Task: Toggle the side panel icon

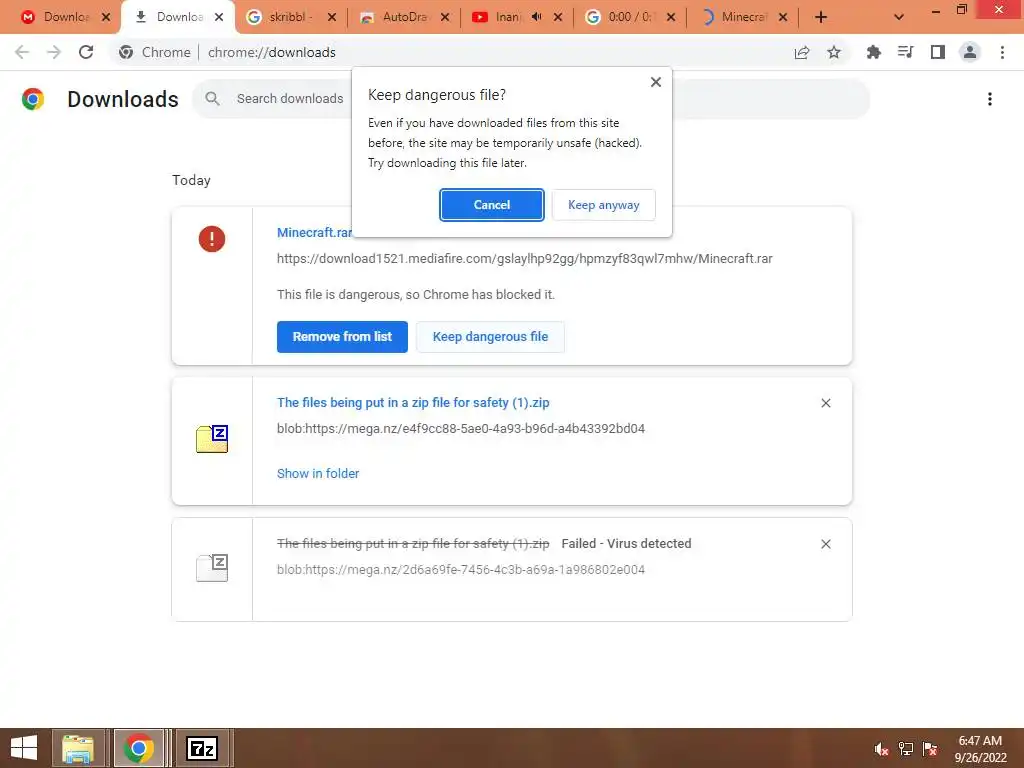Action: pyautogui.click(x=938, y=52)
